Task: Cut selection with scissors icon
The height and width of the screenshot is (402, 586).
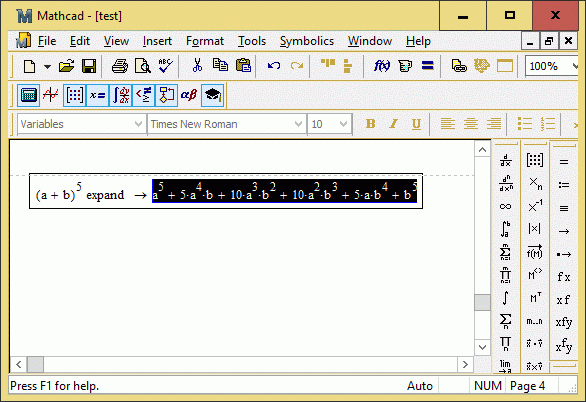Action: 197,66
